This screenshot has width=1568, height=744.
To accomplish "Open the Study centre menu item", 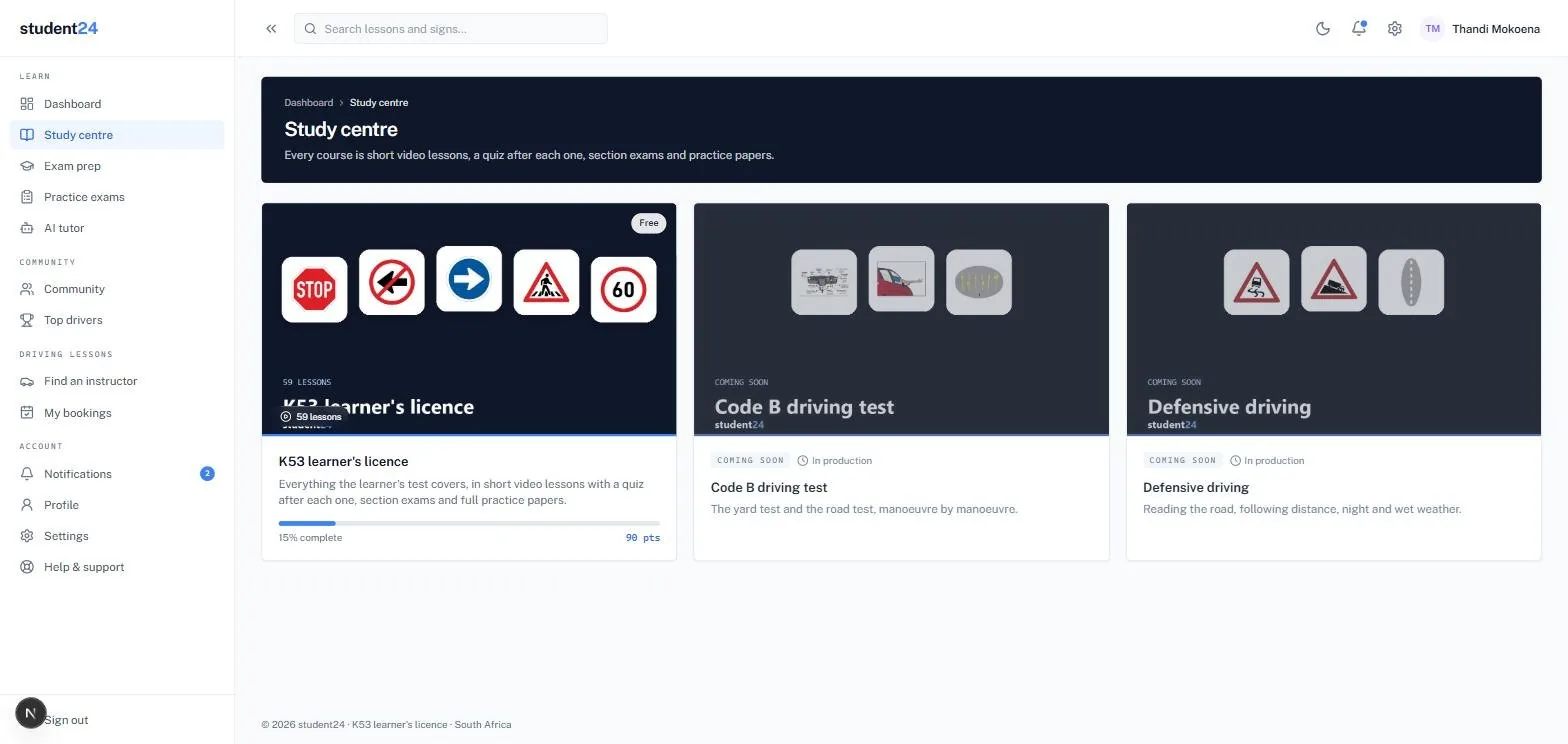I will click(117, 135).
